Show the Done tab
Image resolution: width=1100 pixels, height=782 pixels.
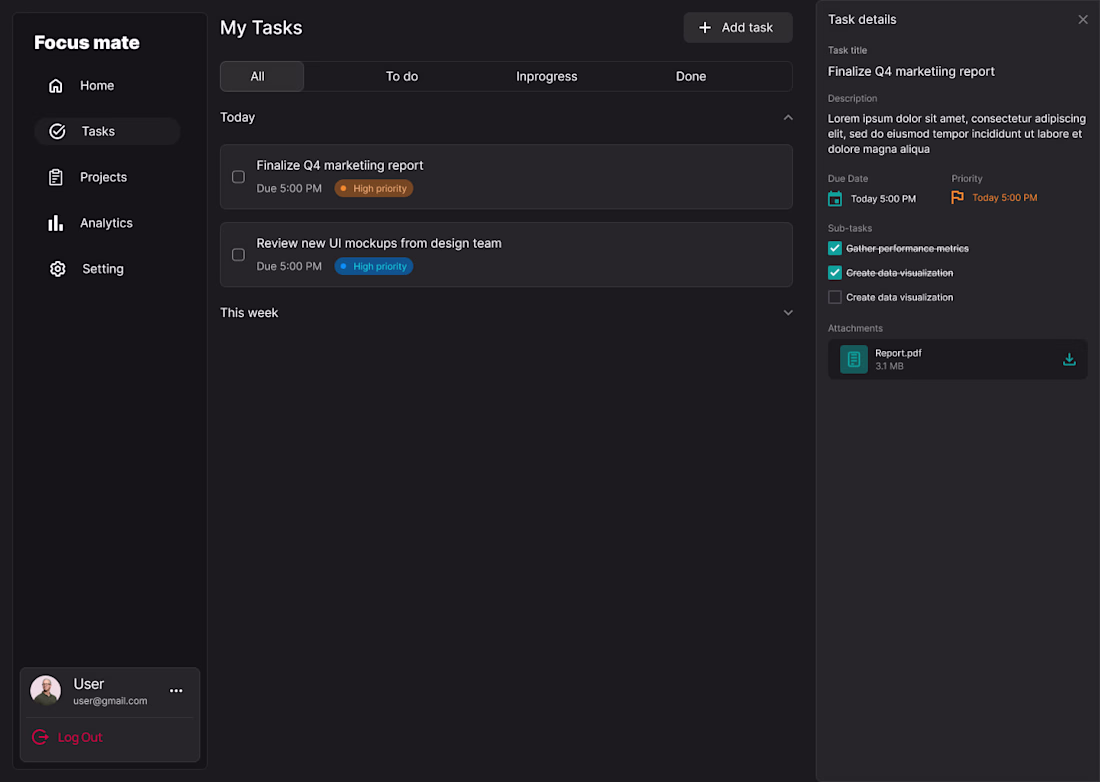pos(690,77)
